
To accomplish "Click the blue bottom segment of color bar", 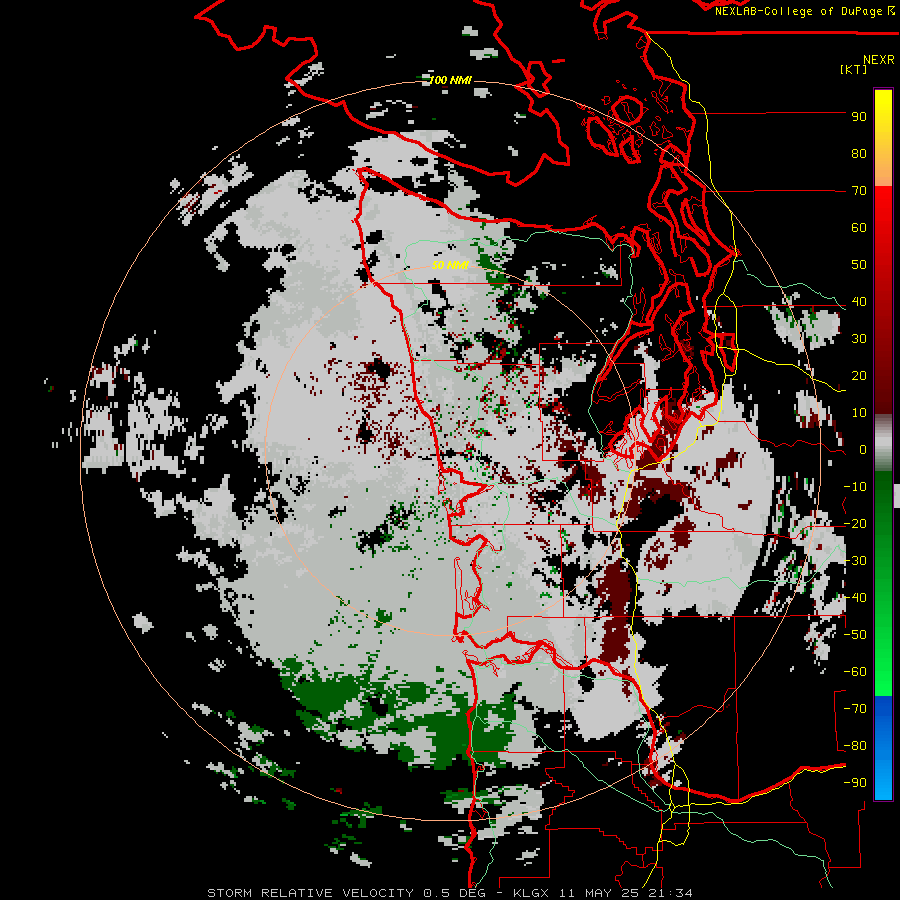I will tap(883, 748).
